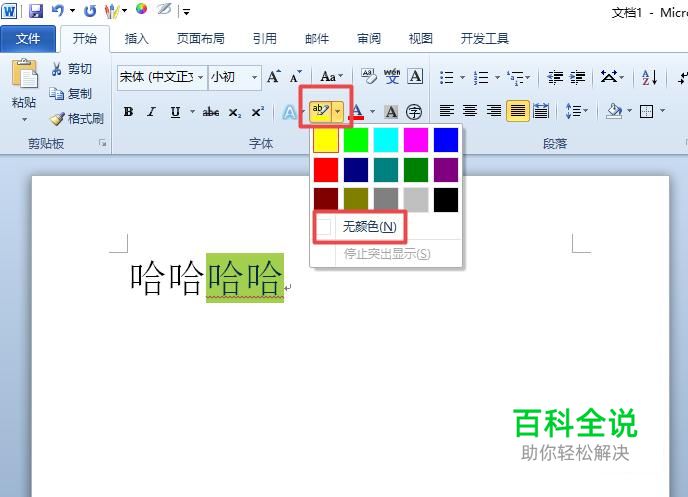Click the Font Color red A icon
This screenshot has height=497, width=688.
click(x=357, y=111)
